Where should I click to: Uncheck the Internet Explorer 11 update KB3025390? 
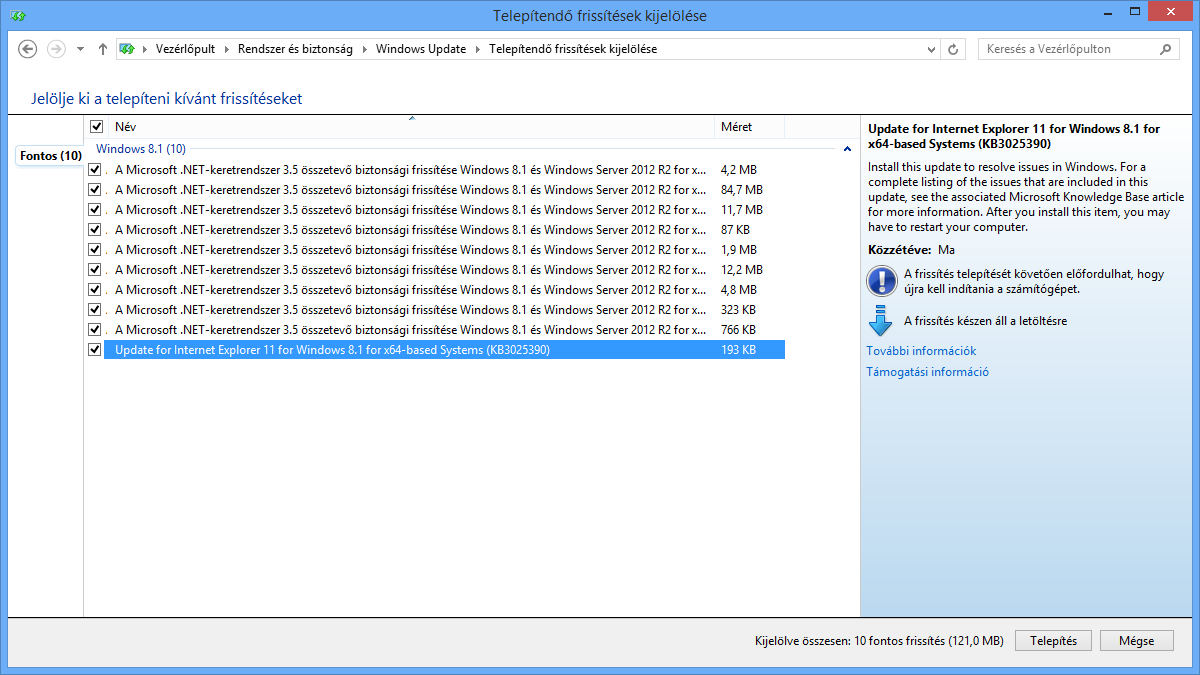tap(95, 350)
